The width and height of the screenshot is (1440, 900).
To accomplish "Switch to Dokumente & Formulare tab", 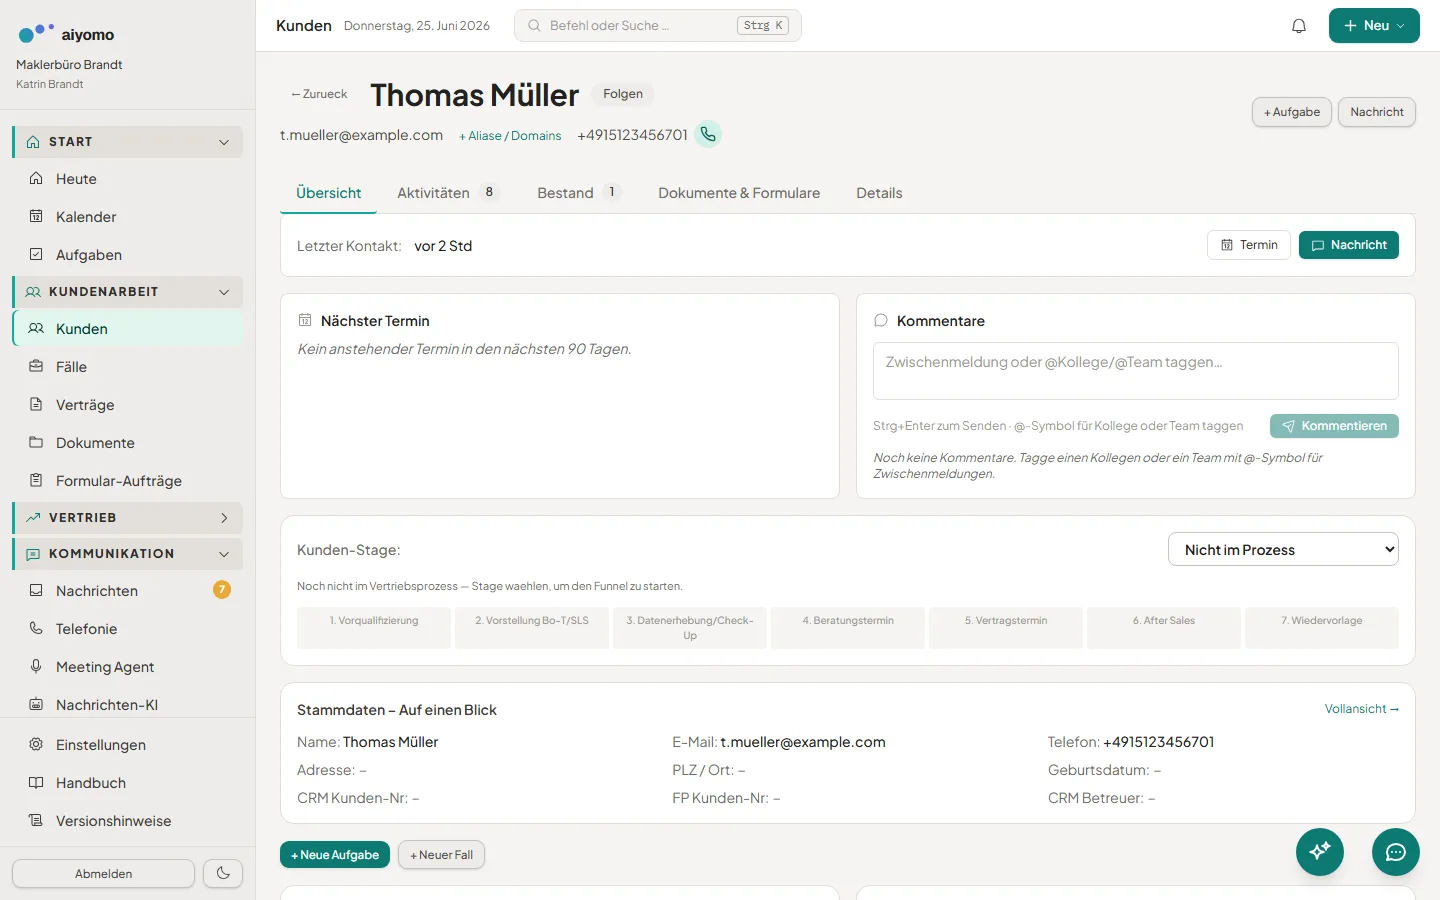I will pyautogui.click(x=739, y=193).
